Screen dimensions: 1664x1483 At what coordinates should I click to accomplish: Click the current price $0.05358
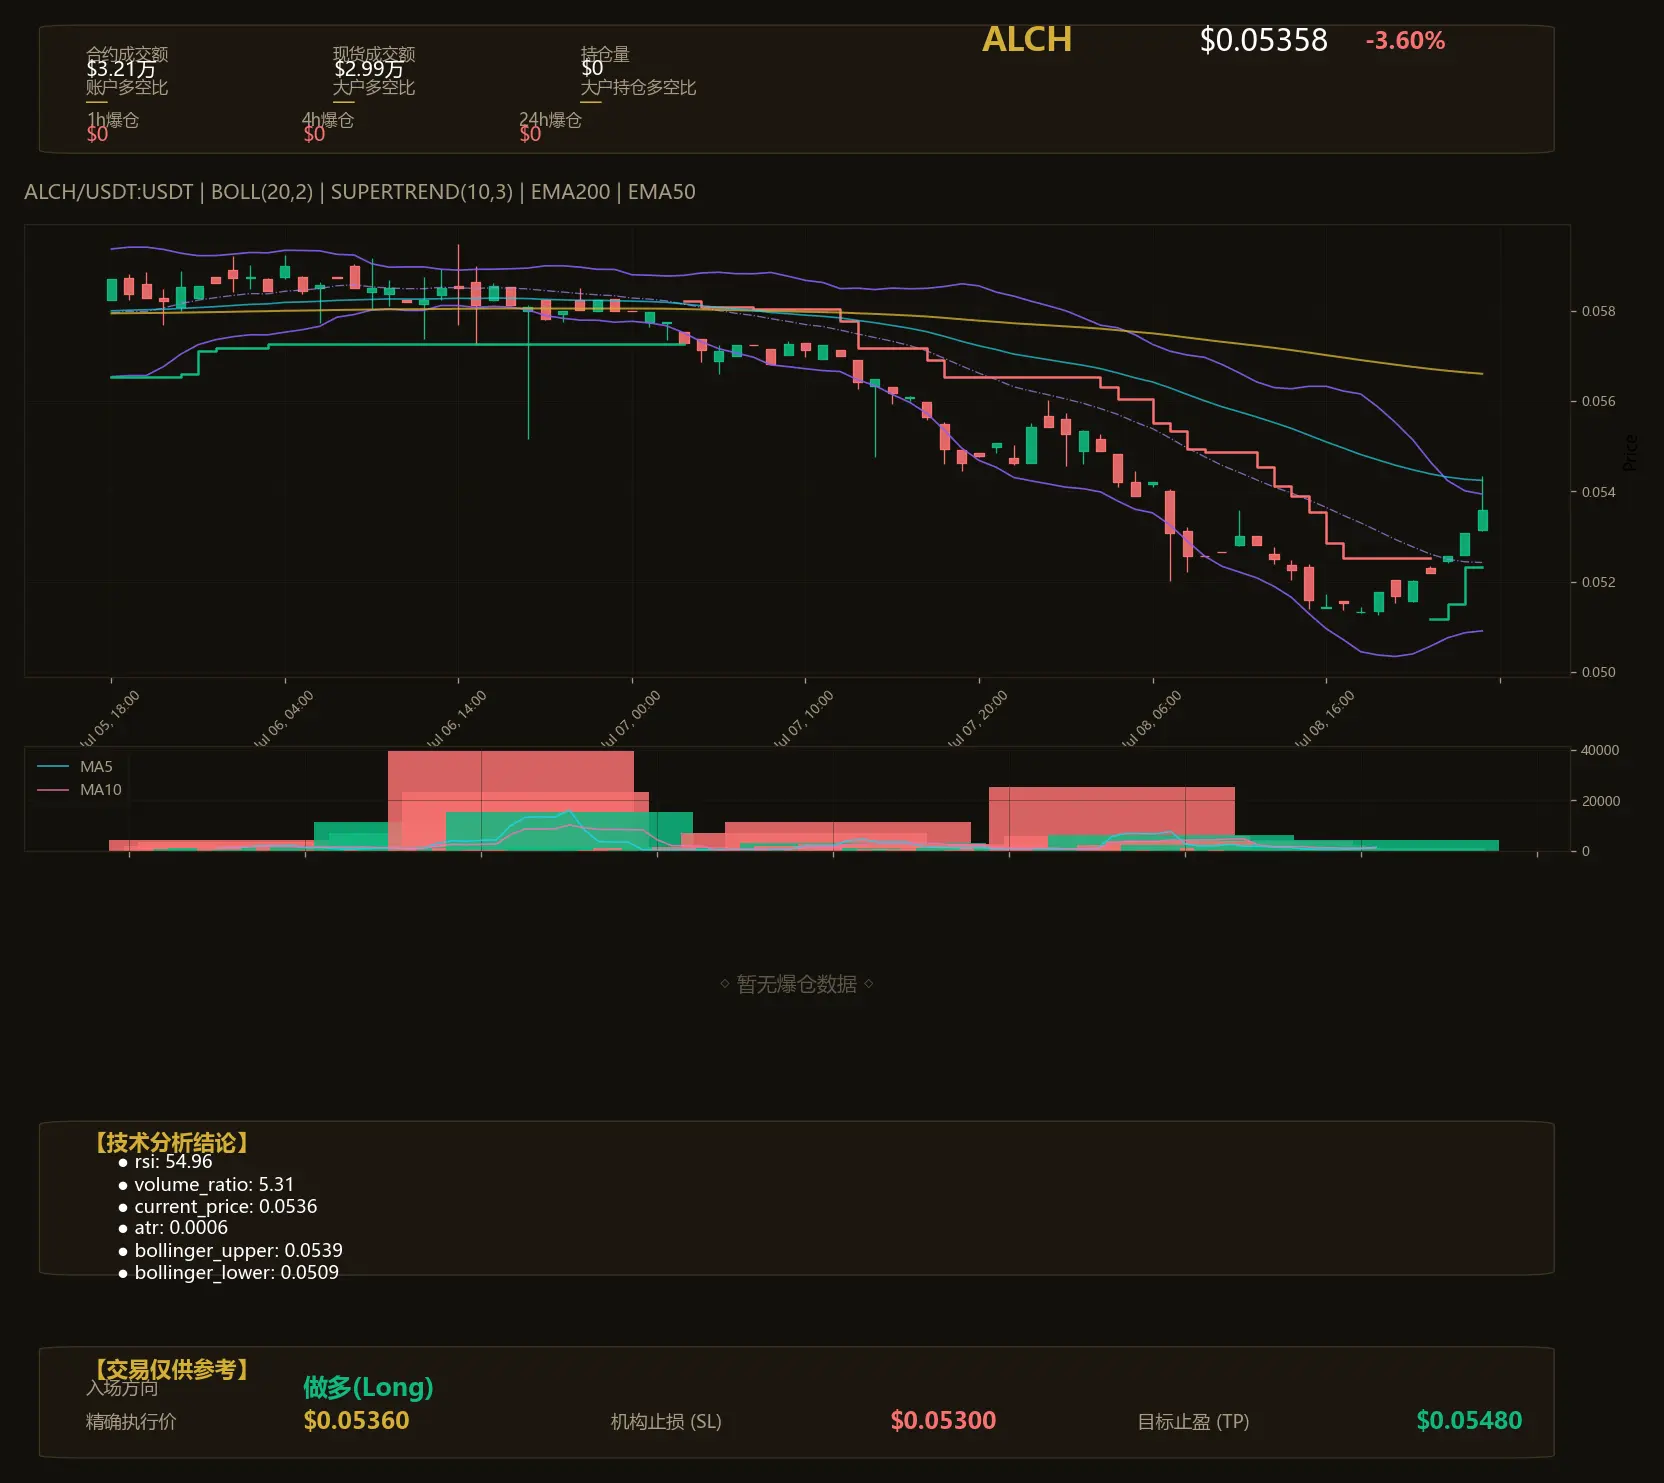1264,41
